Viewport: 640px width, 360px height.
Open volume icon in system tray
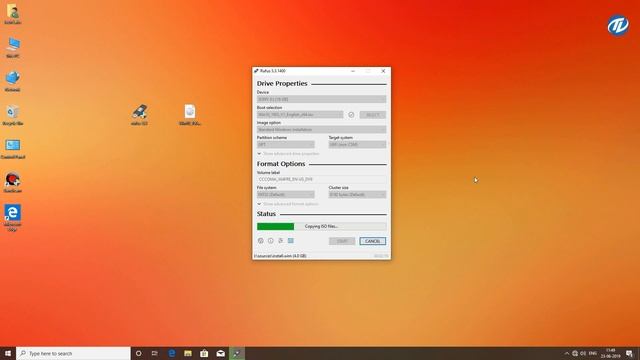pyautogui.click(x=583, y=353)
